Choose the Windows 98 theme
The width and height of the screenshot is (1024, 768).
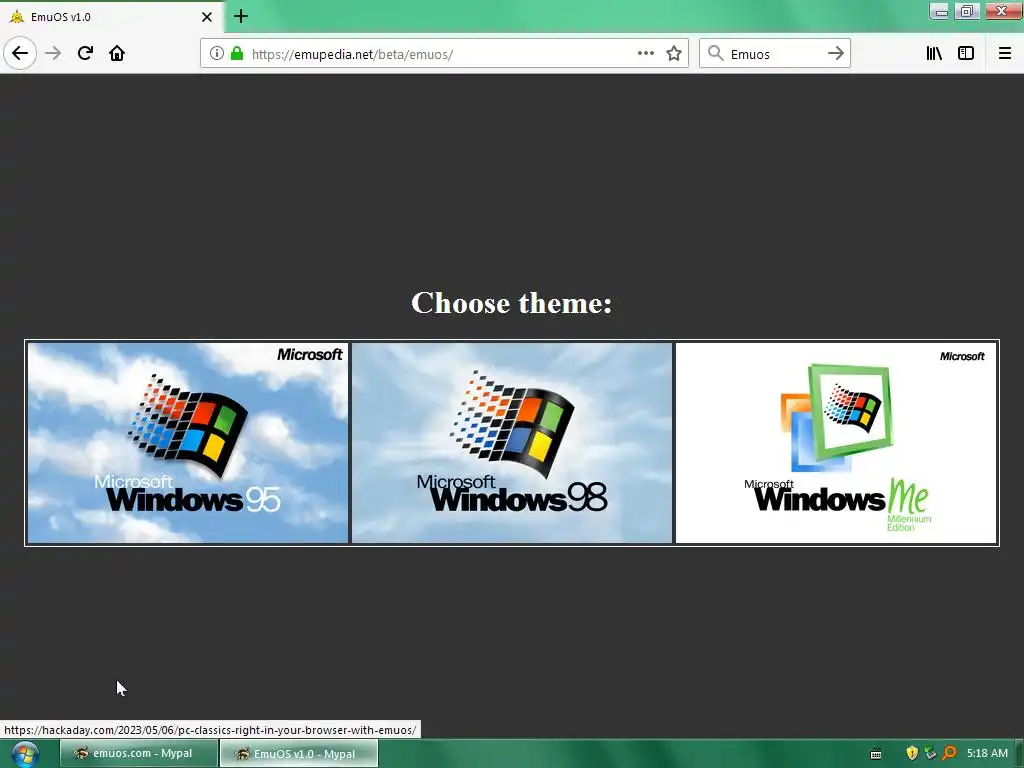(x=512, y=443)
